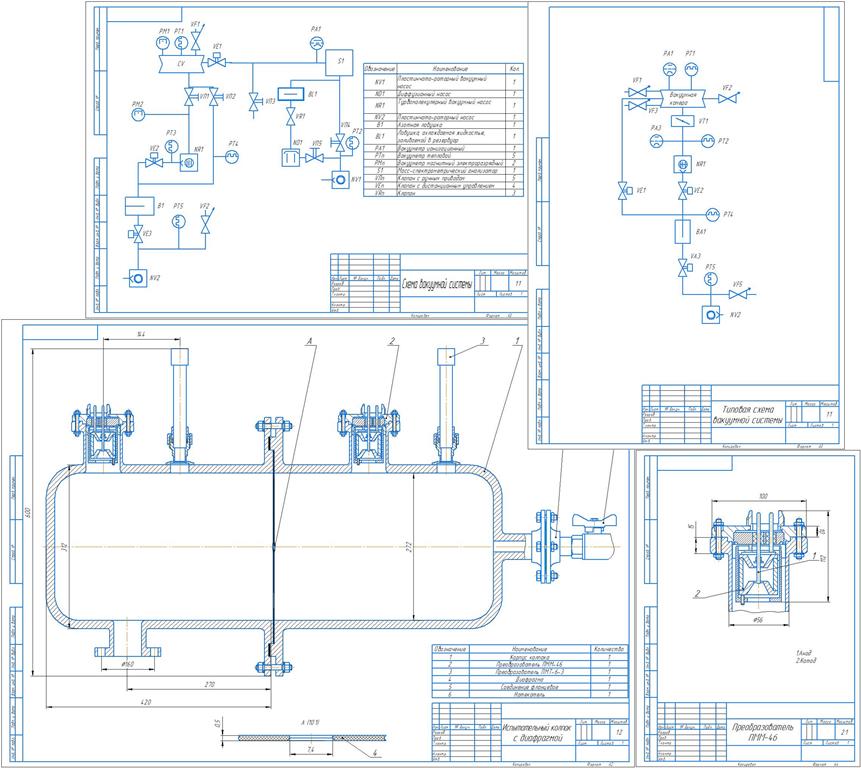Click the Количество column header
This screenshot has width=861, height=768.
(609, 649)
